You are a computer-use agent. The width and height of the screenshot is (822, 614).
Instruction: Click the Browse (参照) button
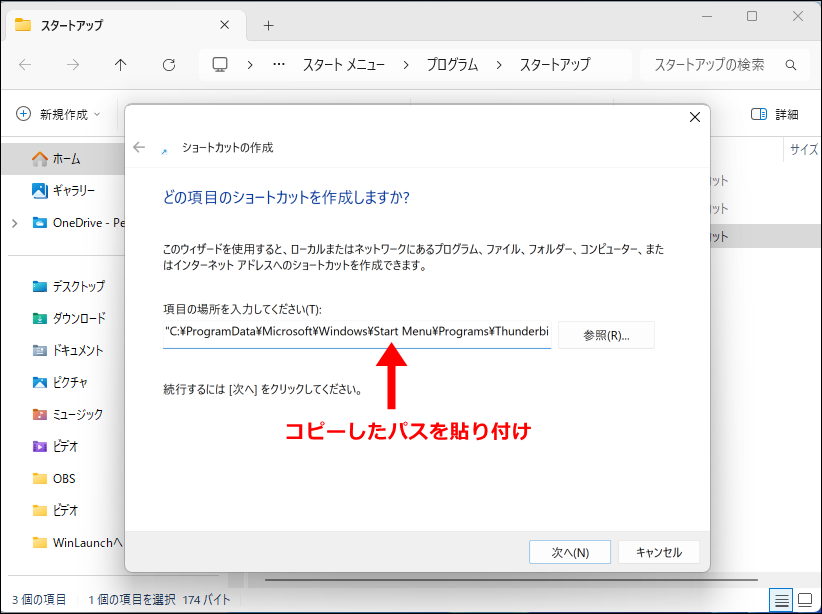point(606,335)
